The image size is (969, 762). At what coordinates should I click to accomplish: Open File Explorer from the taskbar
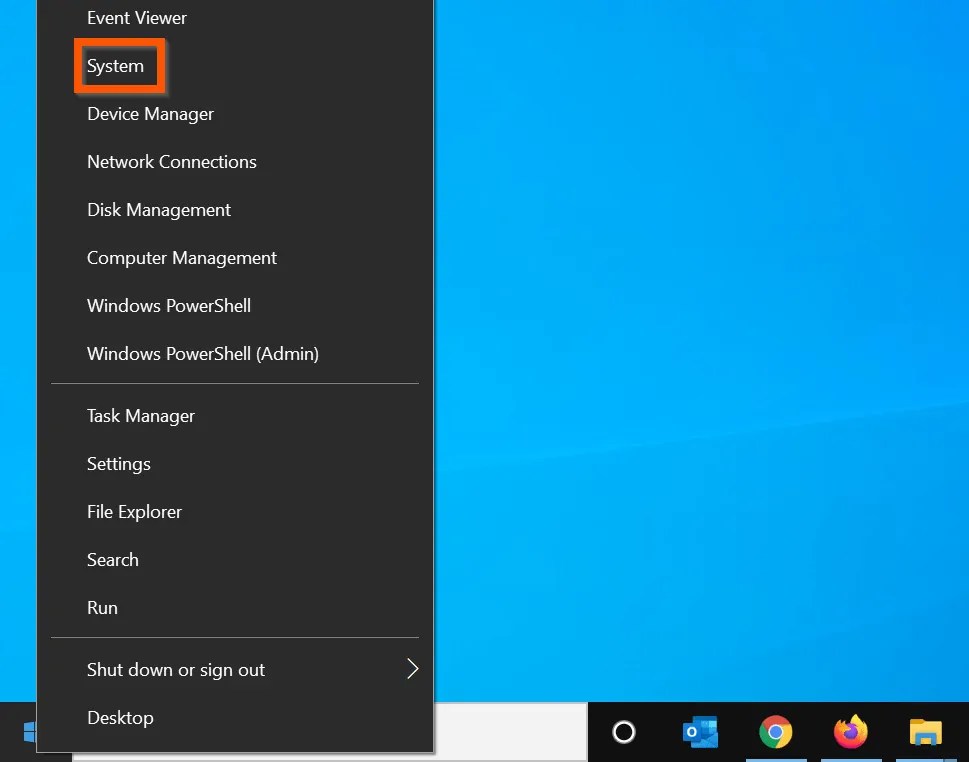pyautogui.click(x=925, y=732)
